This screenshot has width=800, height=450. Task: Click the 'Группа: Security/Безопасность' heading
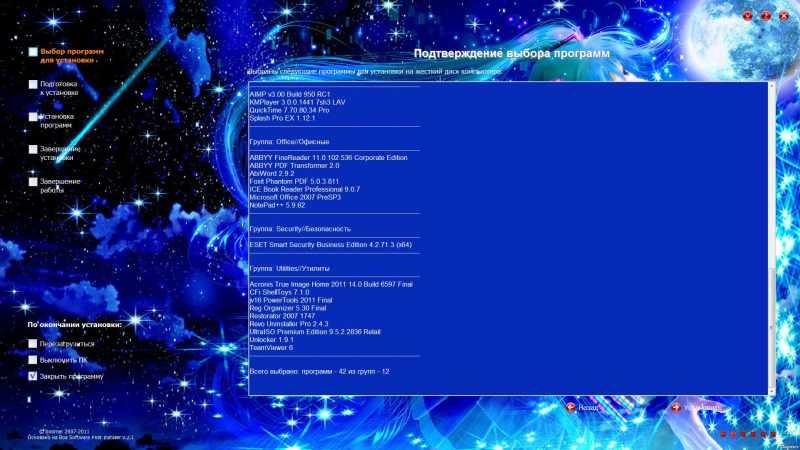pyautogui.click(x=300, y=229)
